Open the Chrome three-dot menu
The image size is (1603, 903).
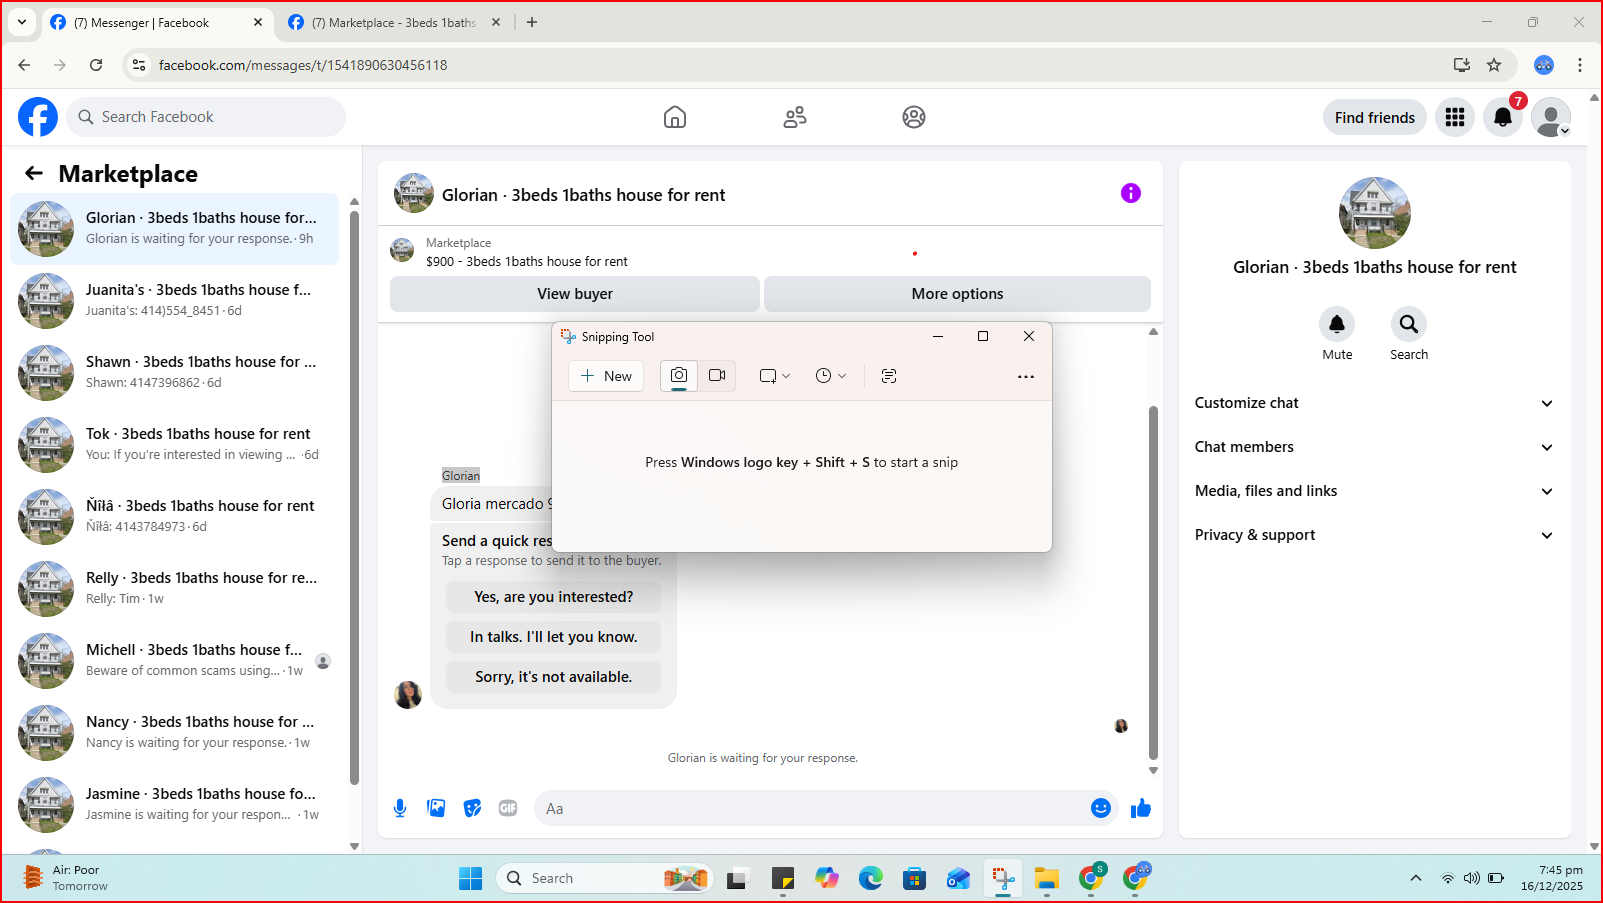(x=1580, y=65)
